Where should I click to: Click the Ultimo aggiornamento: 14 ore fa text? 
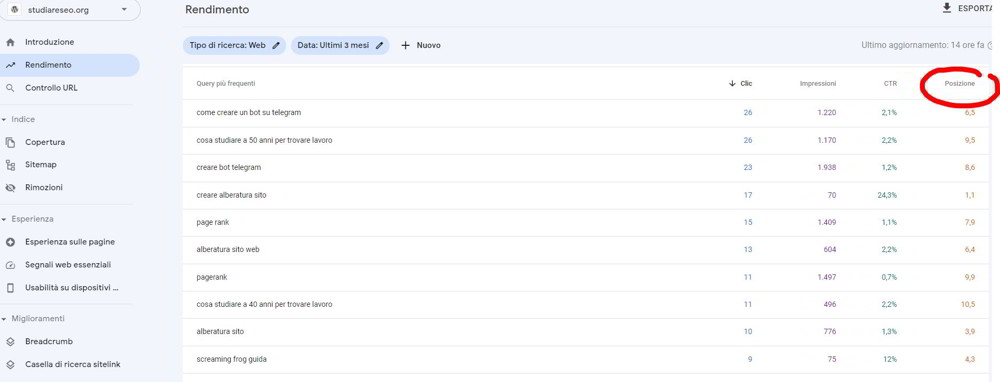tap(923, 45)
